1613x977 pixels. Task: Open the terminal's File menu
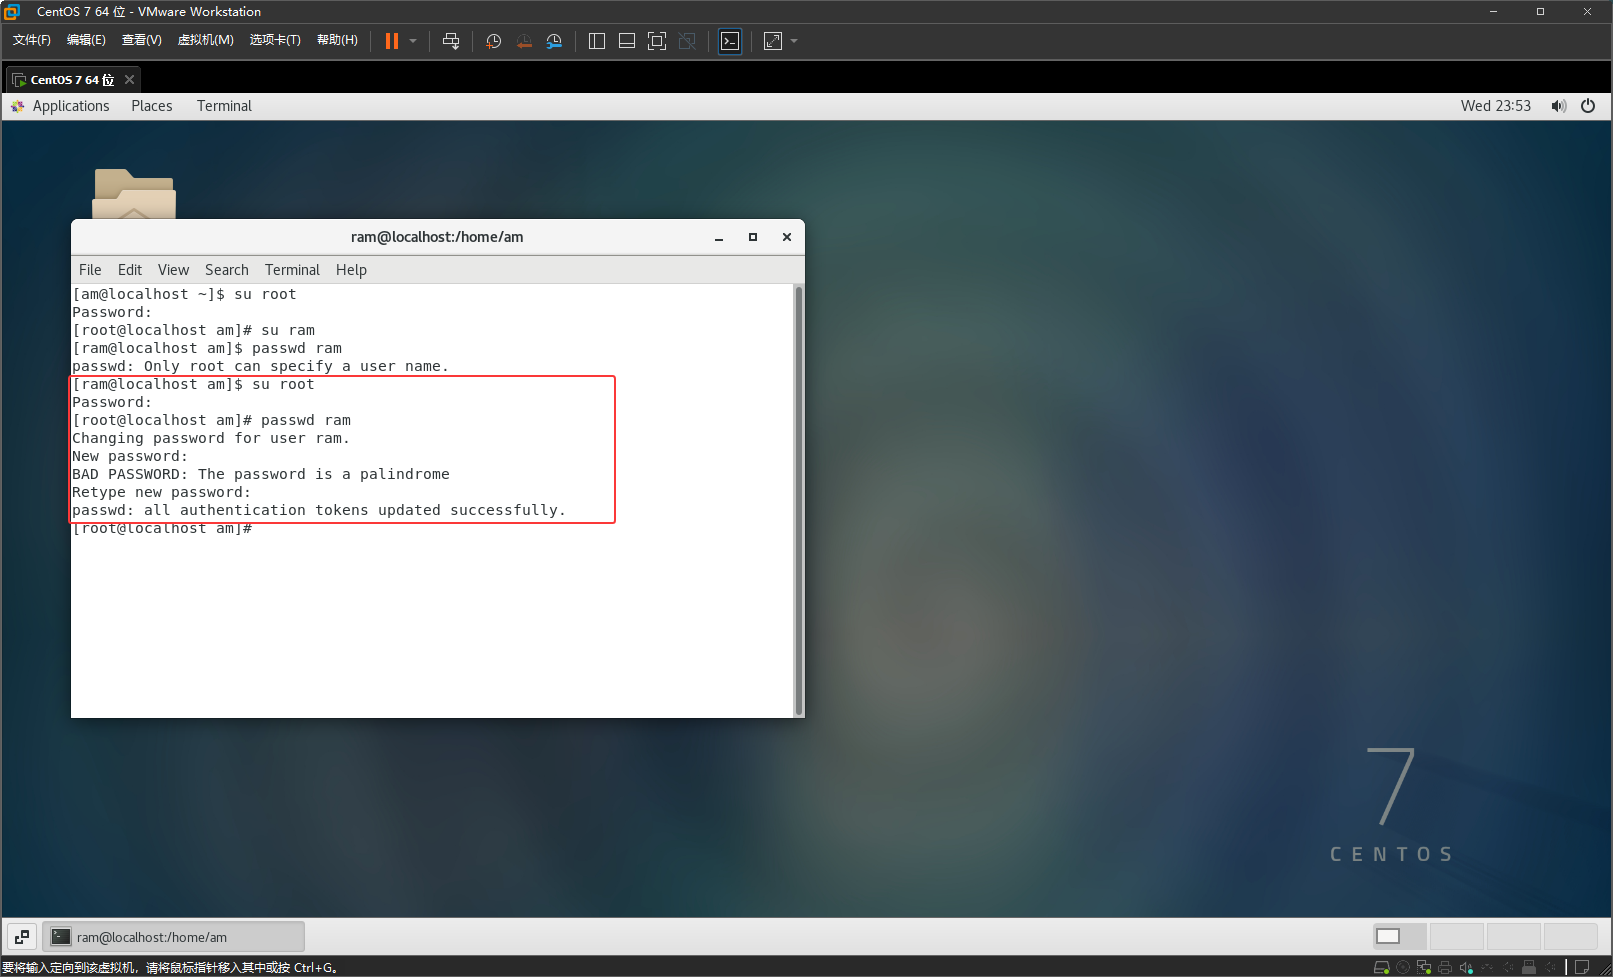click(x=90, y=270)
